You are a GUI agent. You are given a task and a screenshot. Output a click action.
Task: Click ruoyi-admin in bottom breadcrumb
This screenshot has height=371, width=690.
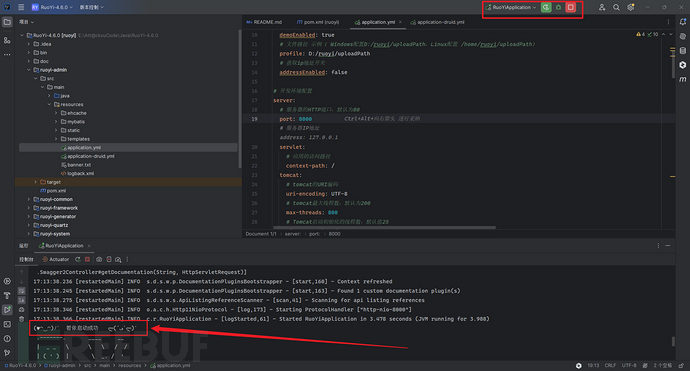(61, 365)
